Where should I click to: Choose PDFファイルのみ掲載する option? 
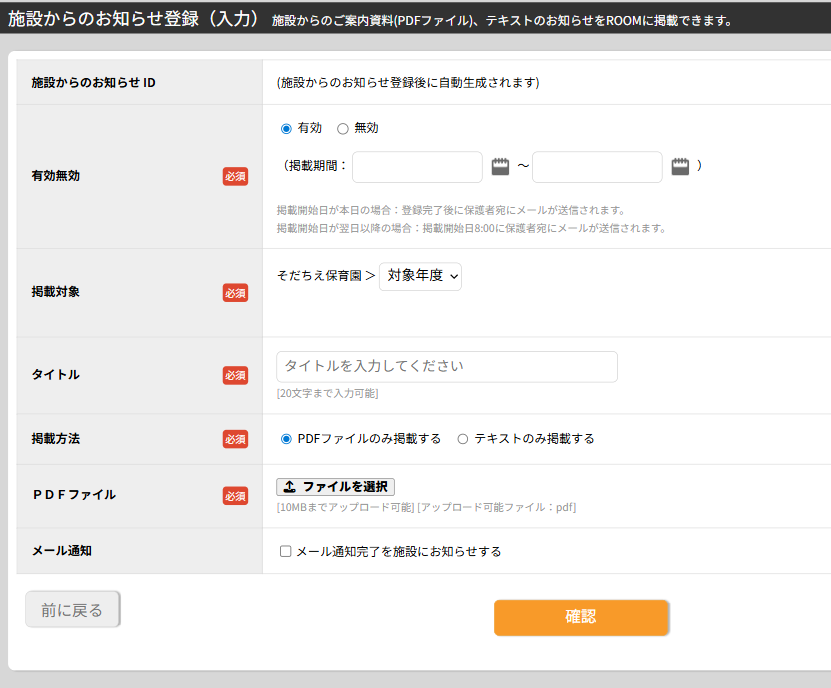(x=286, y=439)
